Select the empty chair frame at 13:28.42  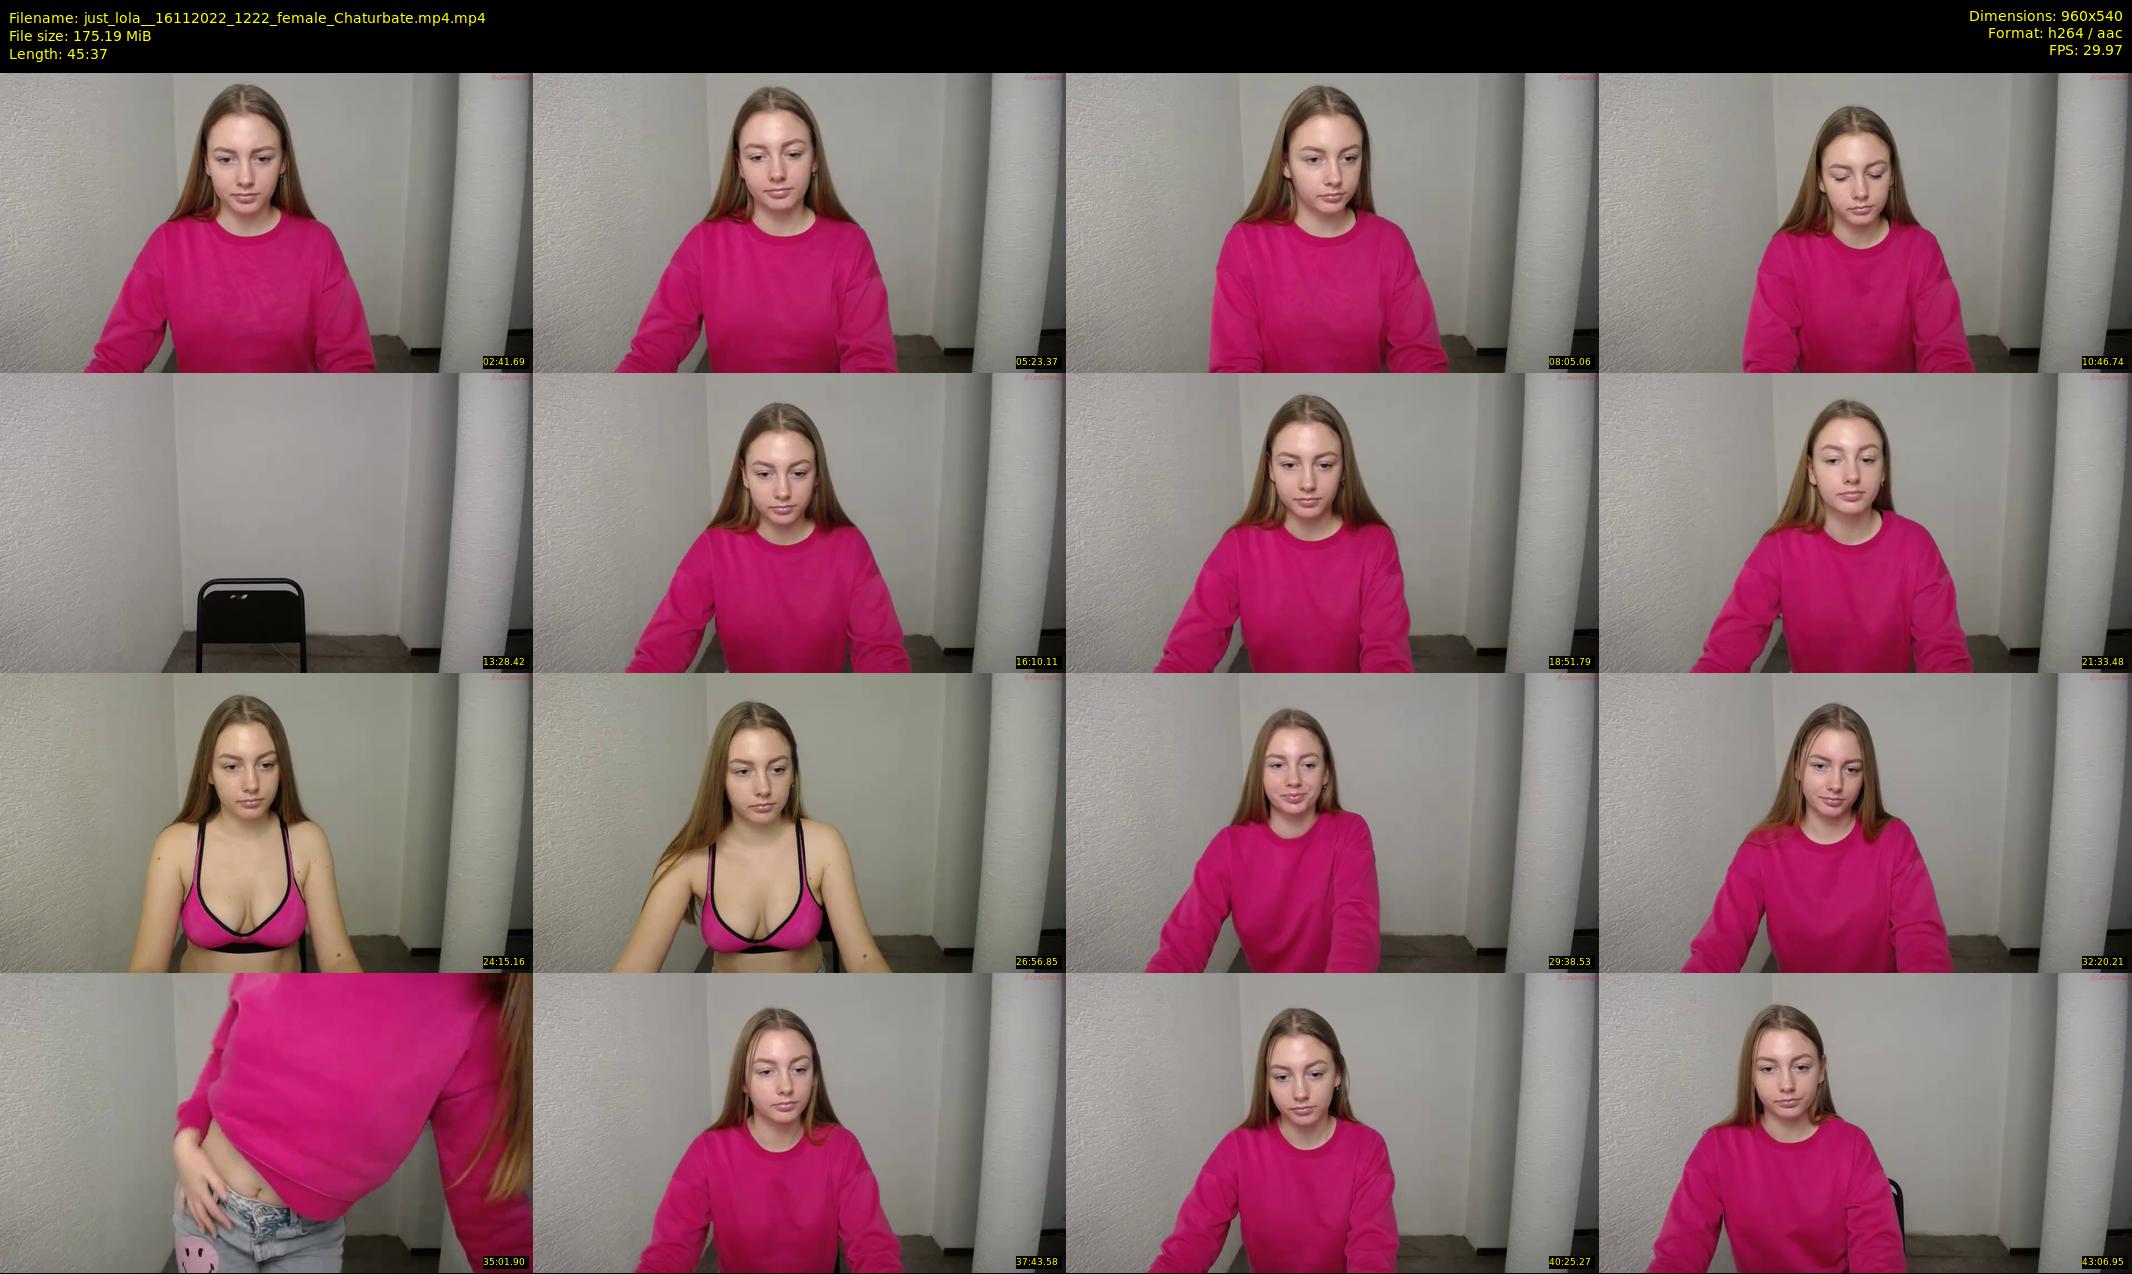266,522
